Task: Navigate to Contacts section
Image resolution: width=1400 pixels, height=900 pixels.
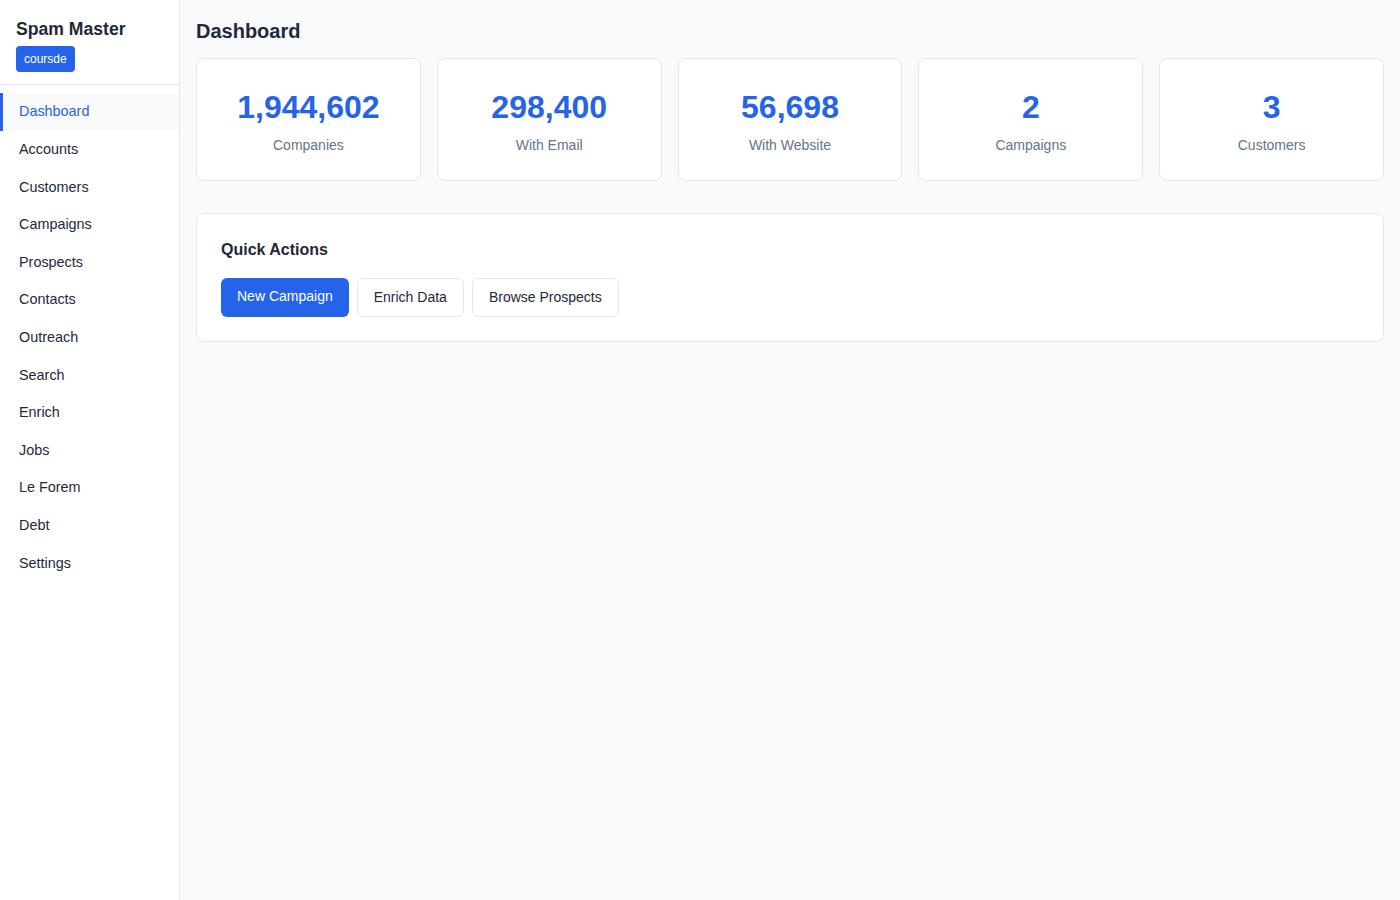Action: [x=47, y=299]
